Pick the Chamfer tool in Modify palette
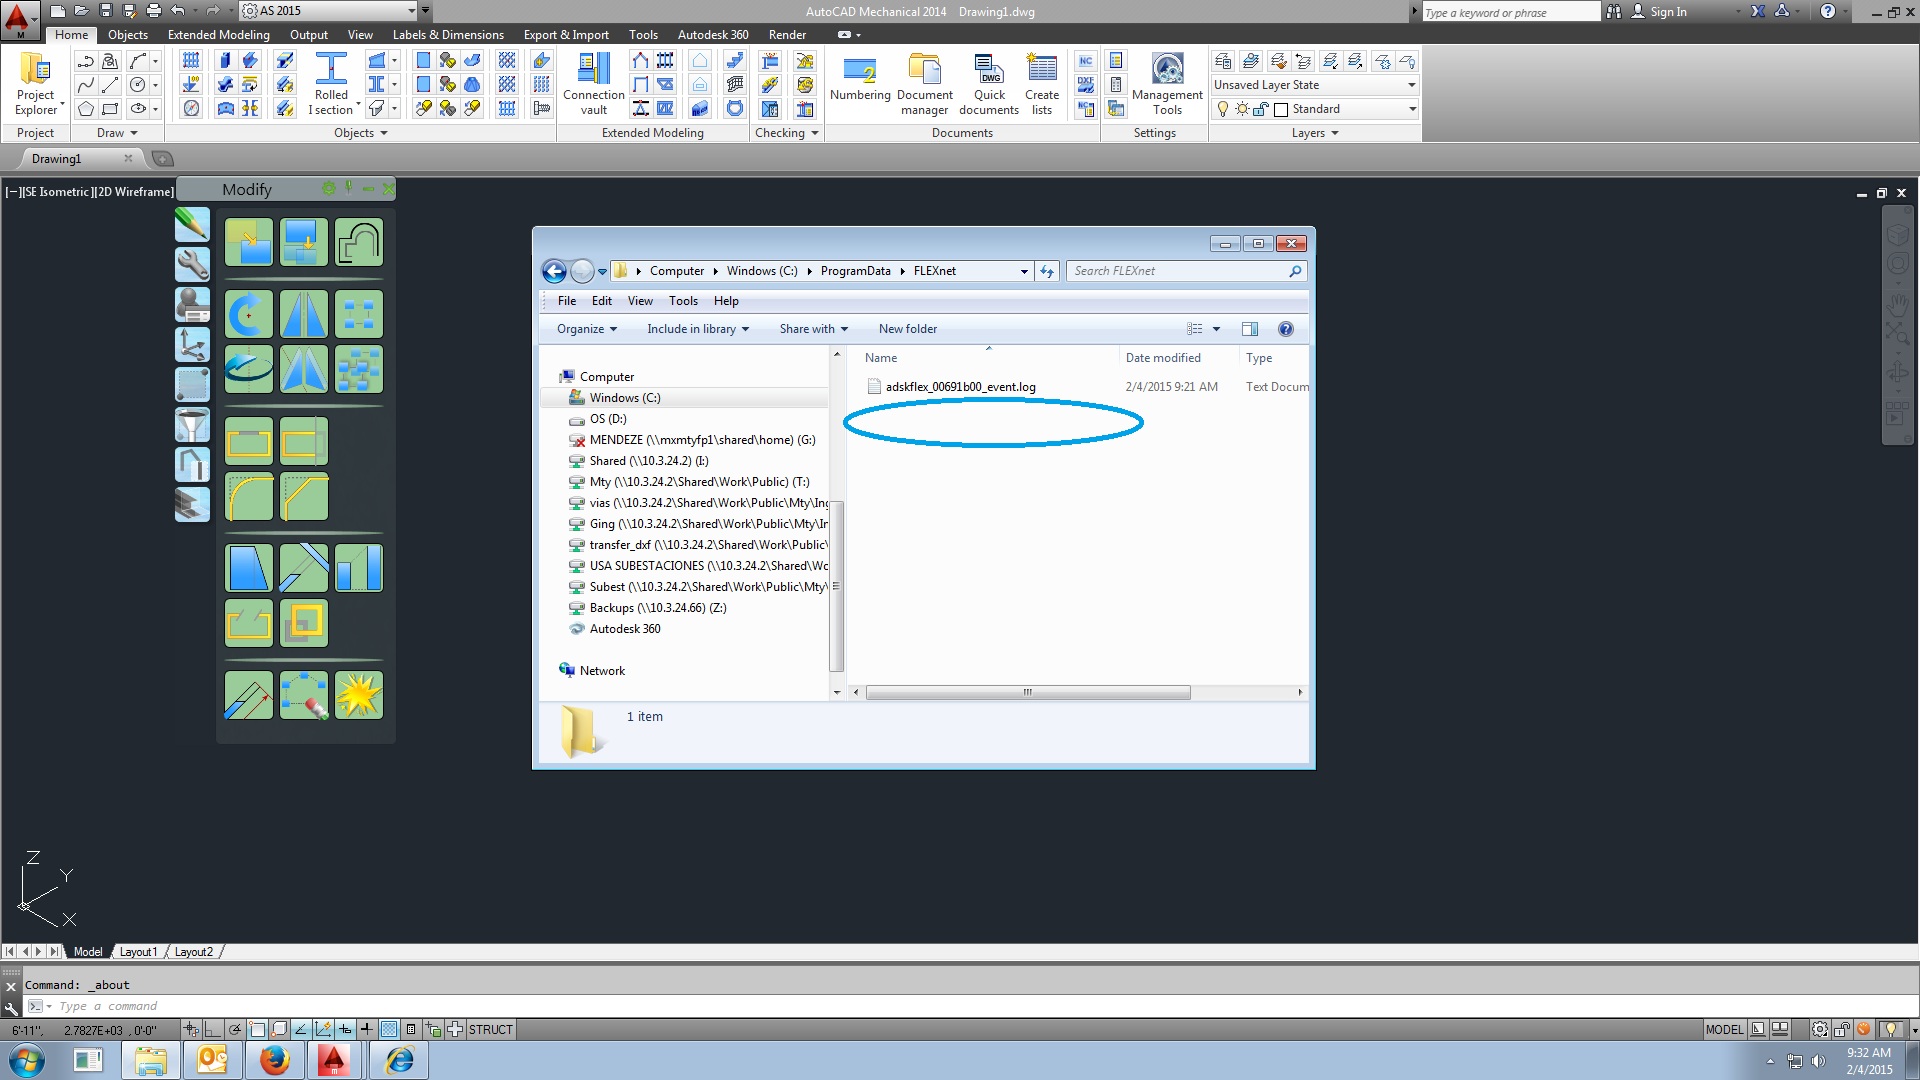Viewport: 1920px width, 1080px height. pos(304,496)
